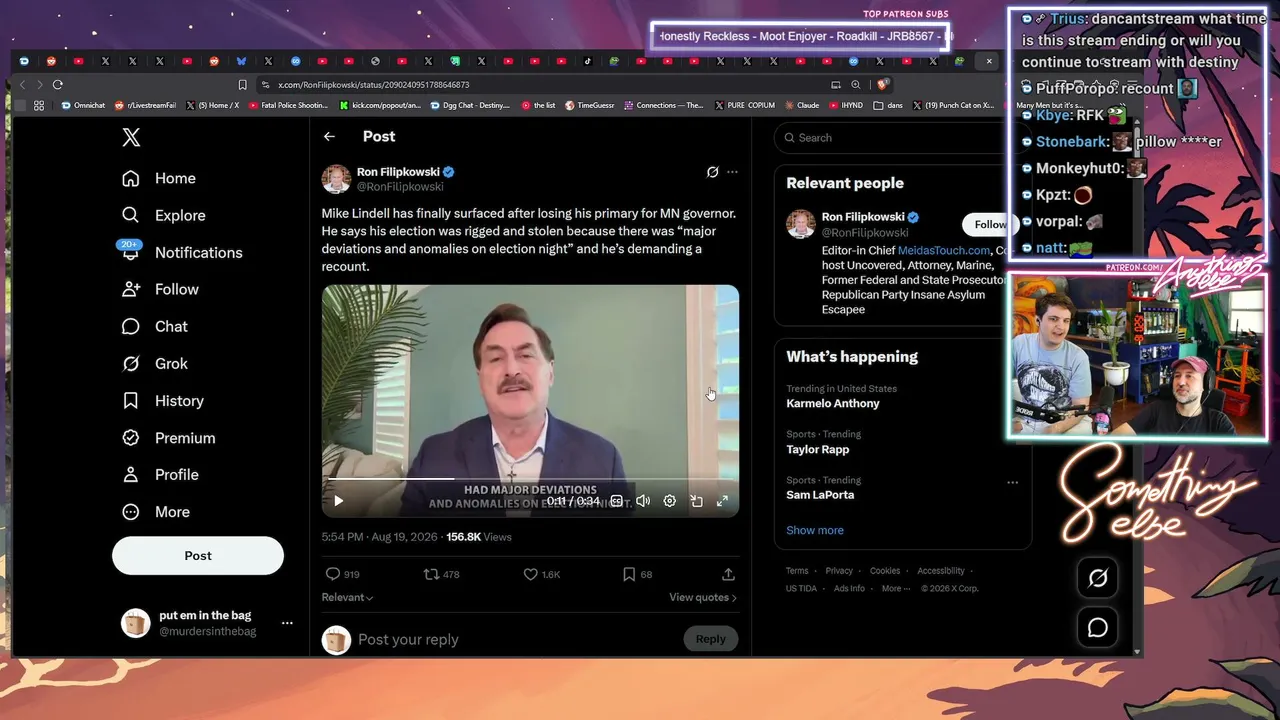The width and height of the screenshot is (1280, 720).
Task: Open the MeidasTouch.com link
Action: point(943,251)
